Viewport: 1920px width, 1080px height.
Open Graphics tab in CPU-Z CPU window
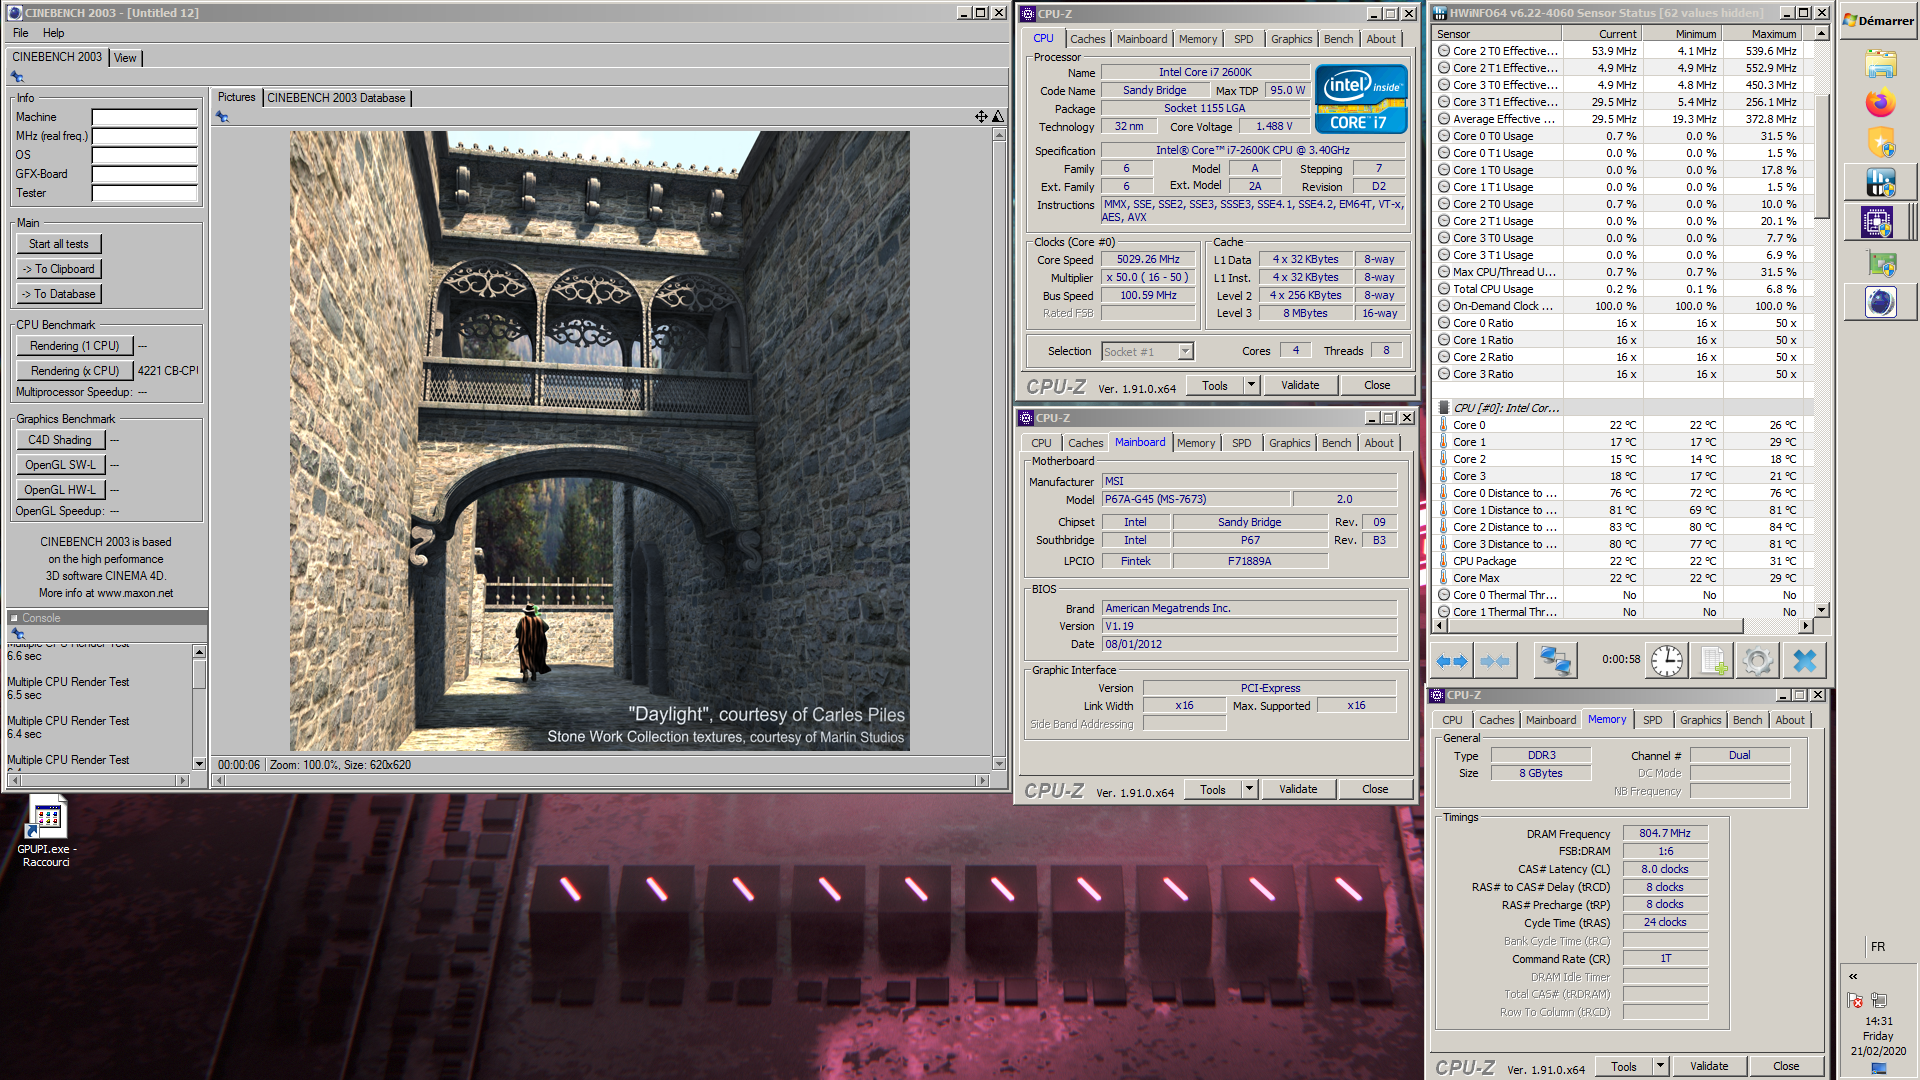pos(1291,39)
